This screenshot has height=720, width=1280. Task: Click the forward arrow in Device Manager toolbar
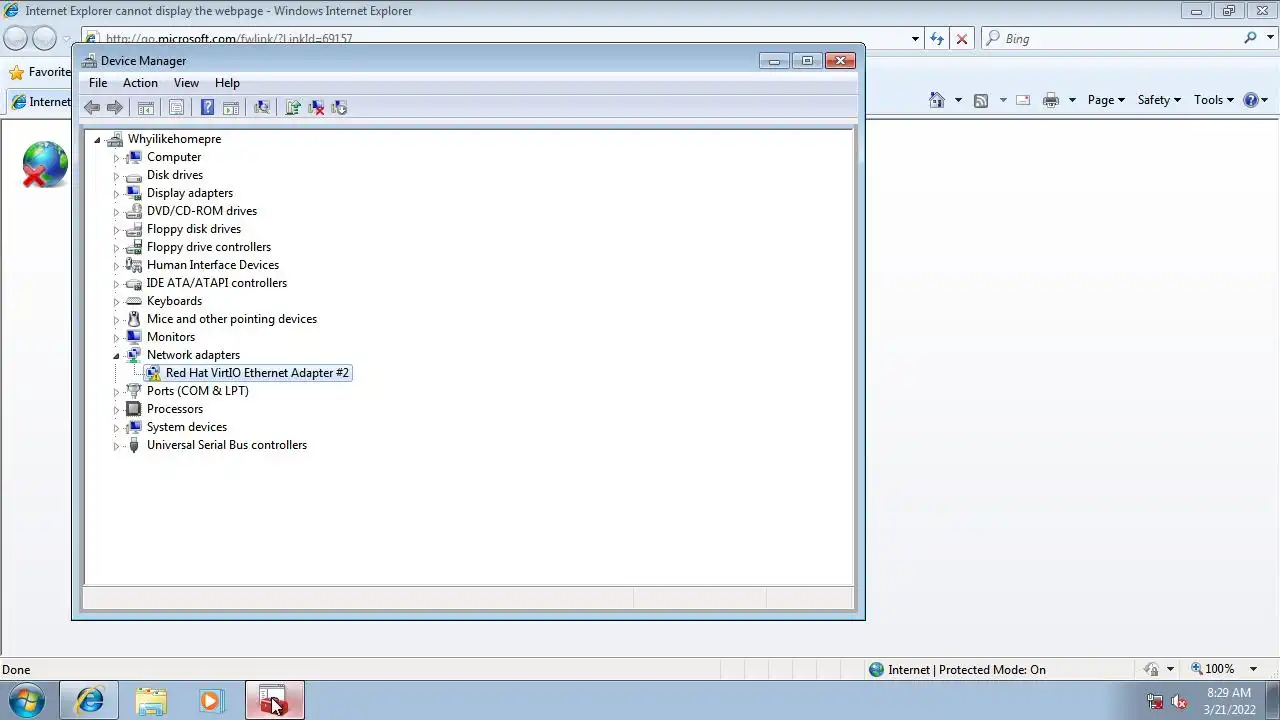pos(115,107)
